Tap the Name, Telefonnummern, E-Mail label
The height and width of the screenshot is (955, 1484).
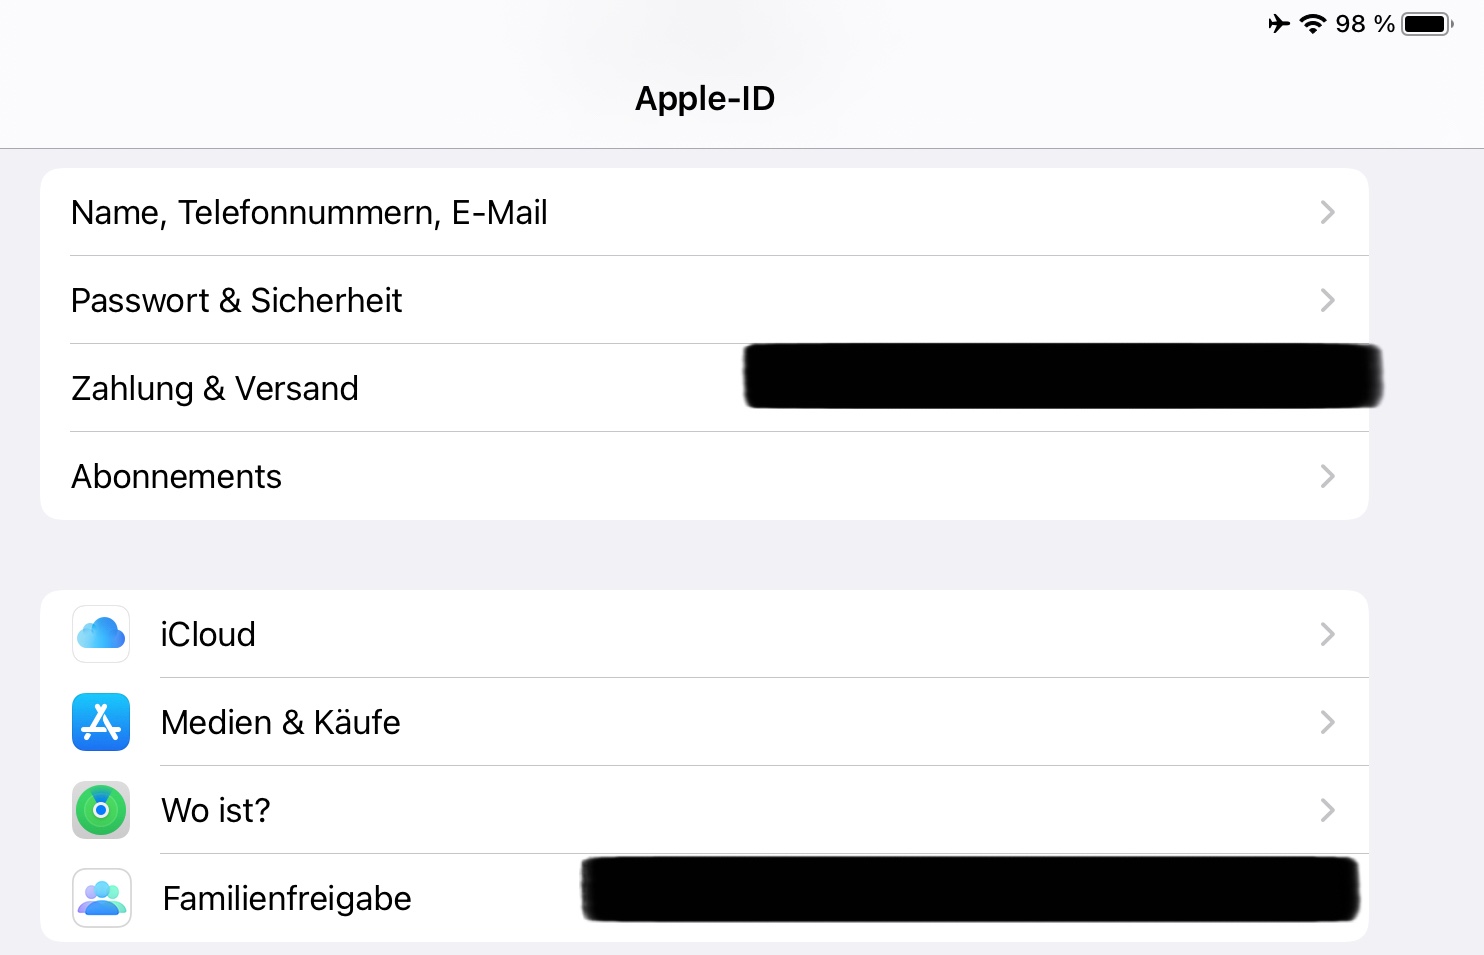tap(310, 212)
